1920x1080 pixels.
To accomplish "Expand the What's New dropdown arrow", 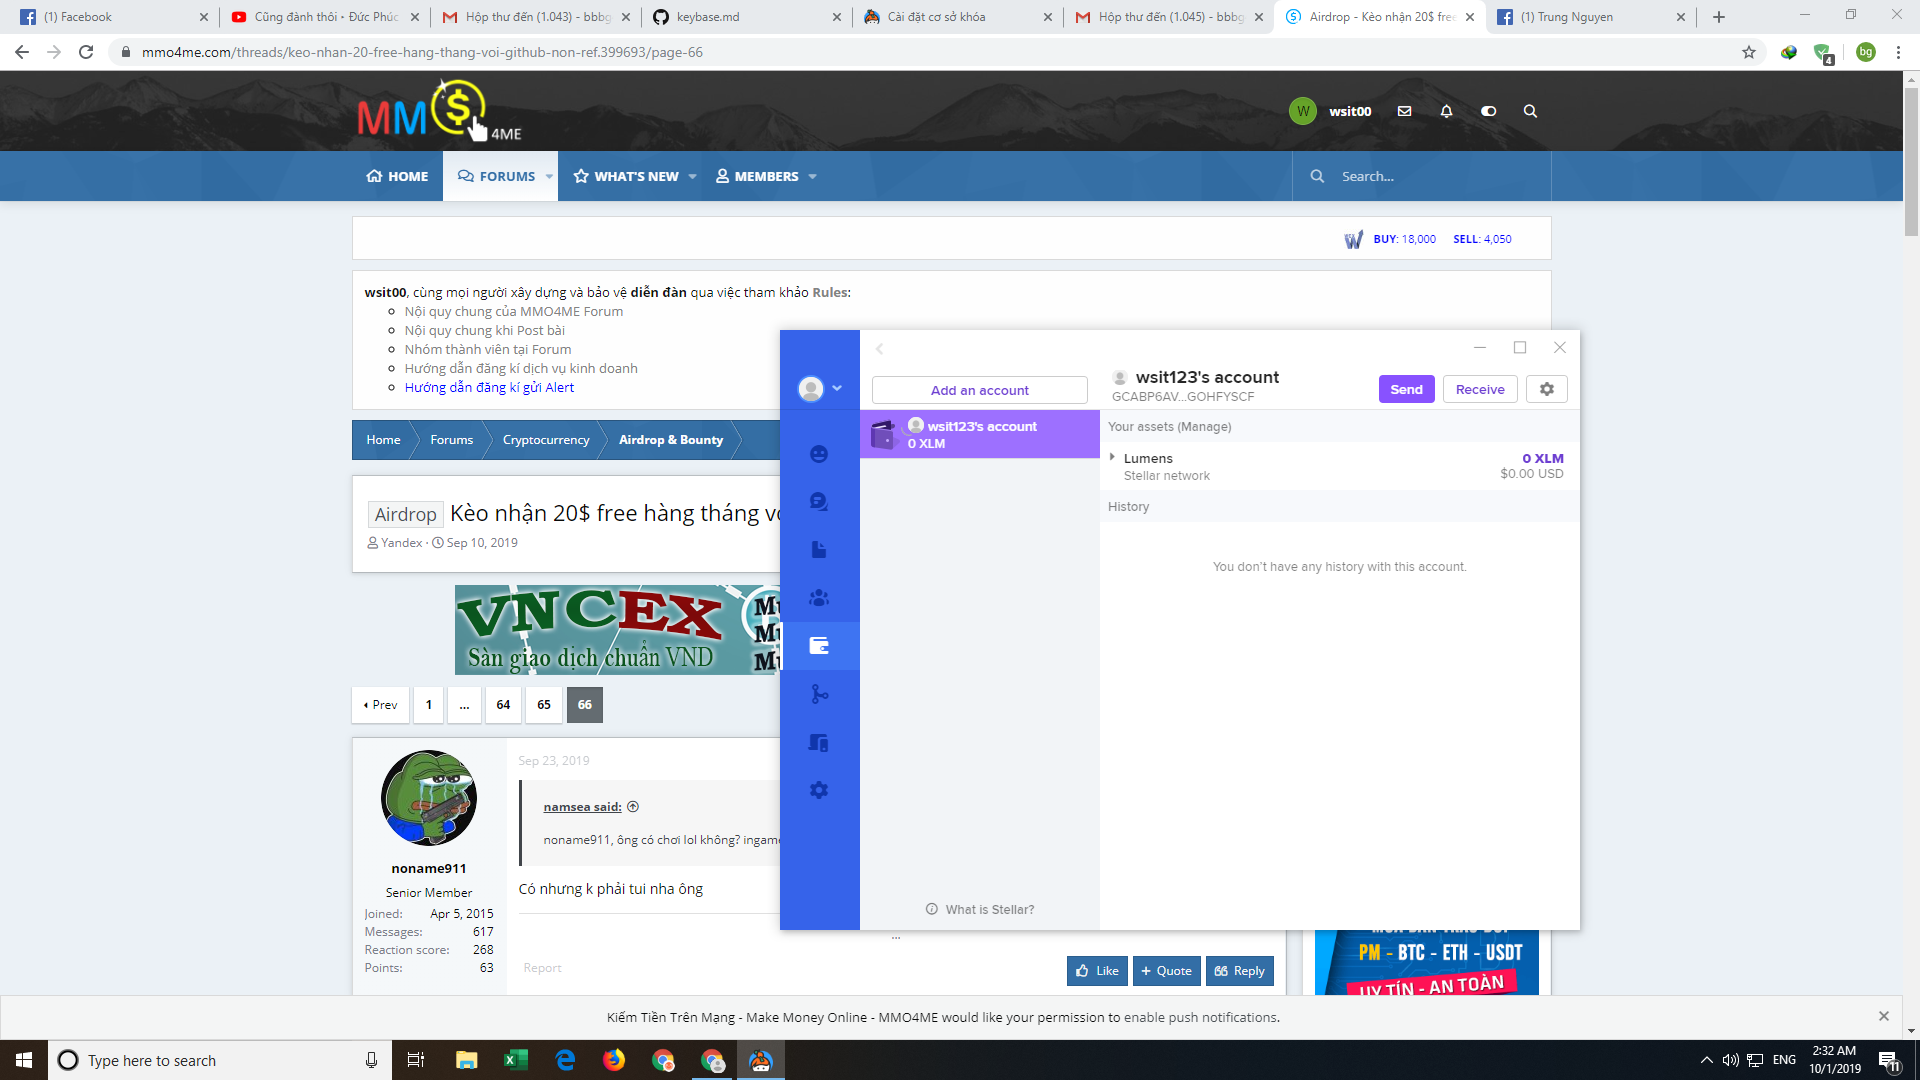I will pos(693,177).
